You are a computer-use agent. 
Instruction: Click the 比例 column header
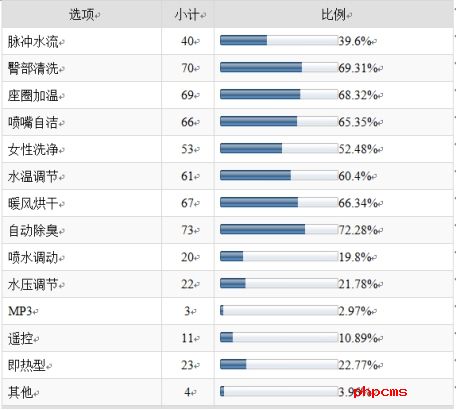[333, 15]
